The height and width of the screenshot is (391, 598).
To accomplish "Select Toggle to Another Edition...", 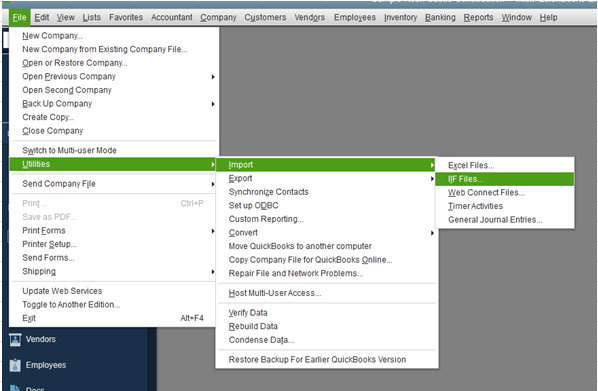I will point(114,304).
